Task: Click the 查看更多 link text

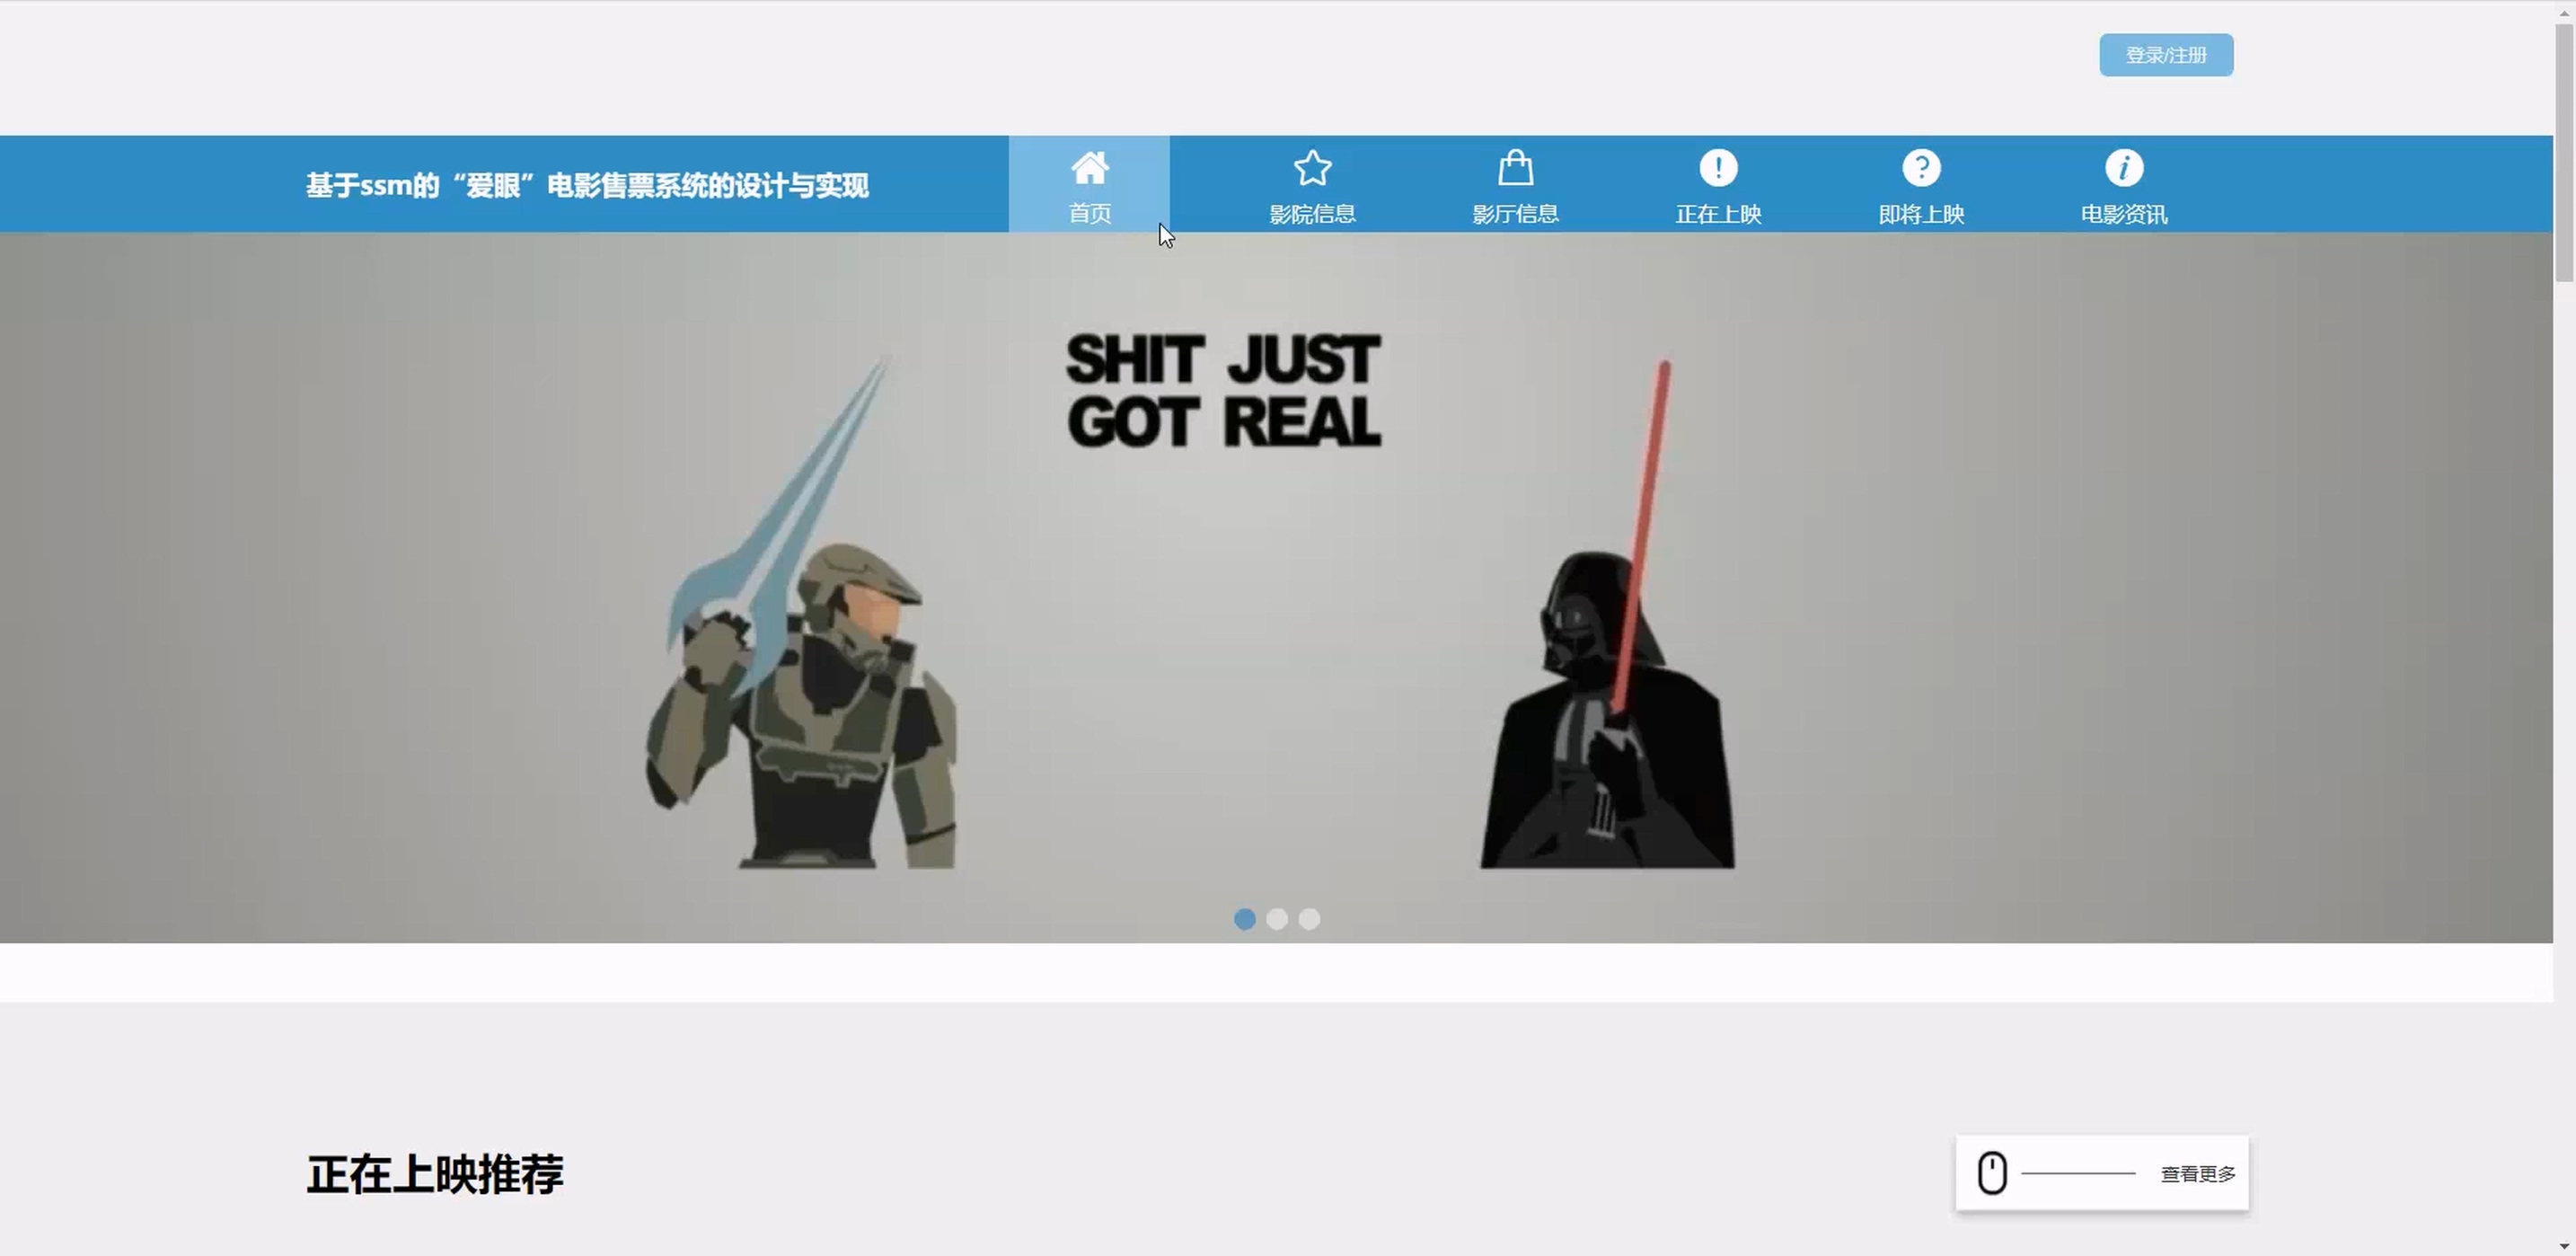Action: click(2198, 1174)
